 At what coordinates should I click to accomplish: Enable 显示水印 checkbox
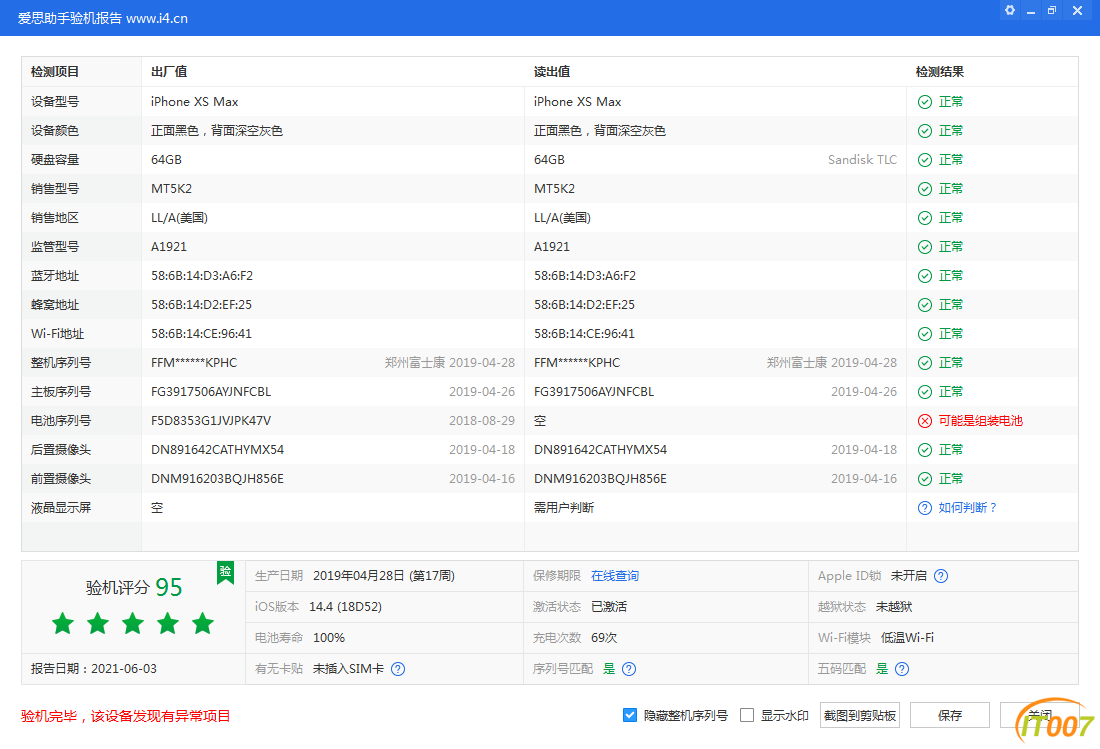[747, 715]
